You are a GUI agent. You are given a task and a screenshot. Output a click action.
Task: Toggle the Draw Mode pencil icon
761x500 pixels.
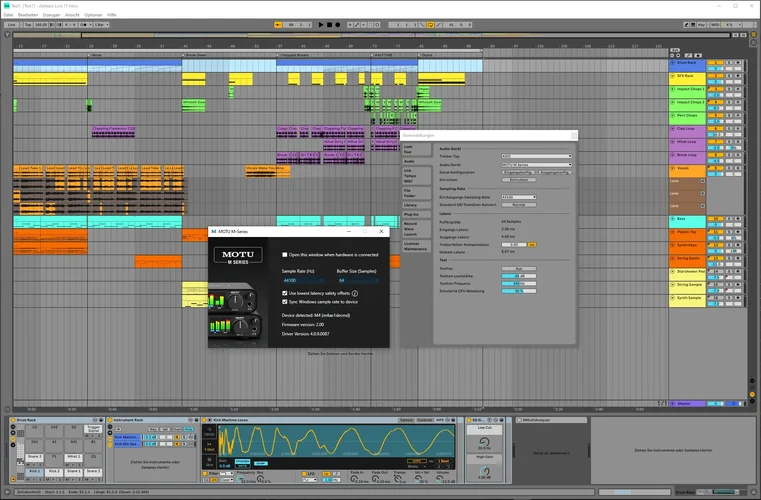686,25
